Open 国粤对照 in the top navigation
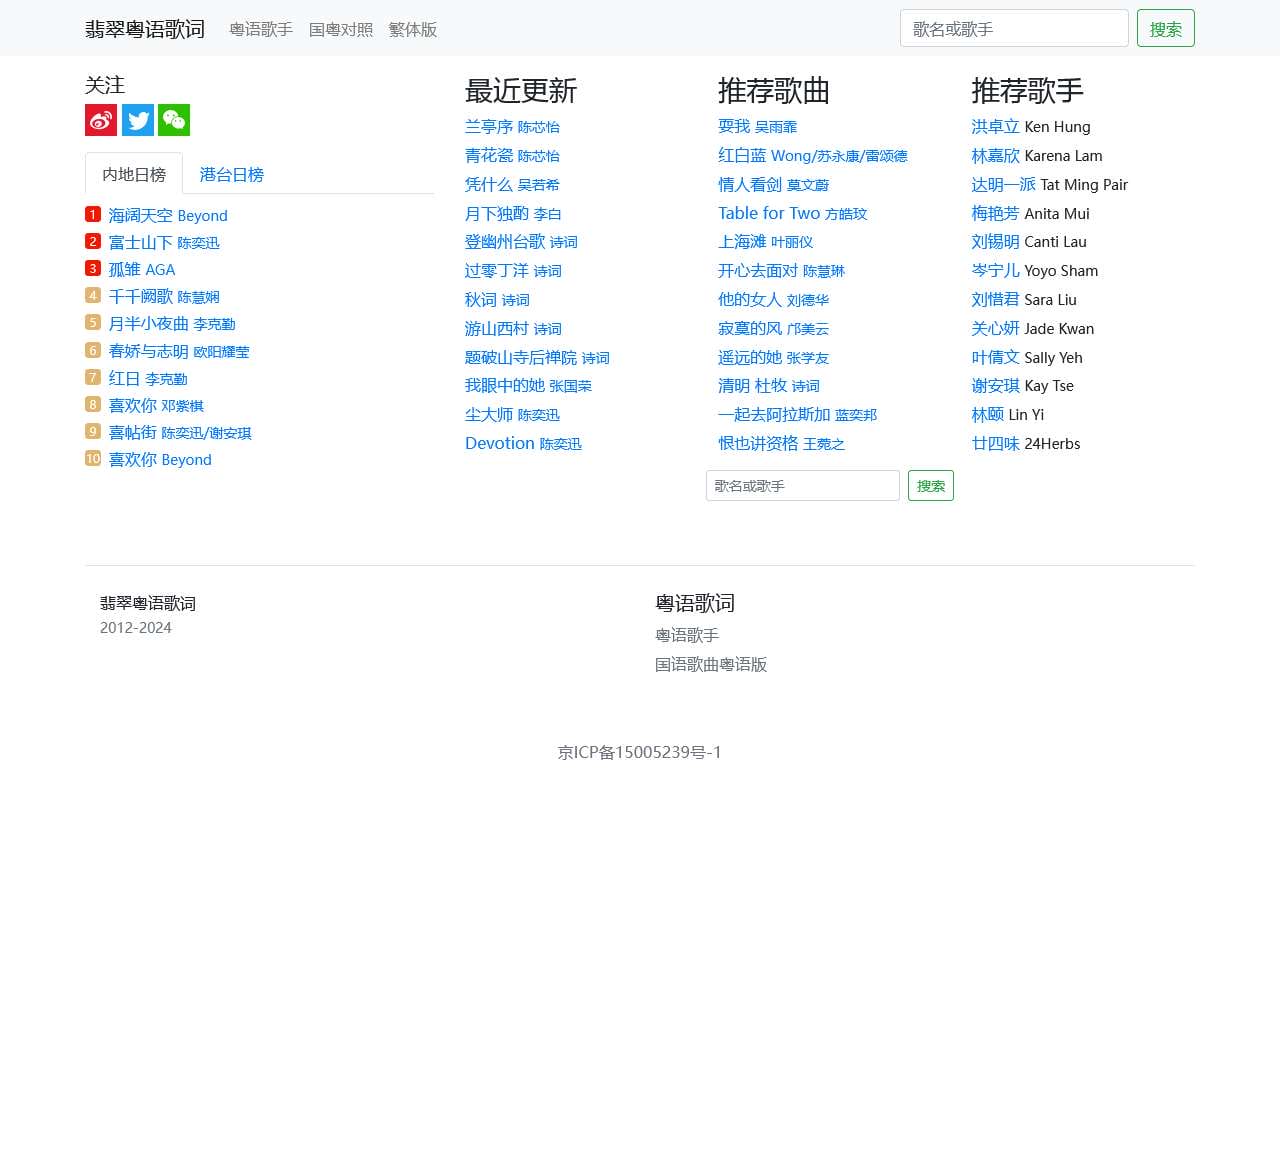Viewport: 1280px width, 1167px height. (x=341, y=29)
